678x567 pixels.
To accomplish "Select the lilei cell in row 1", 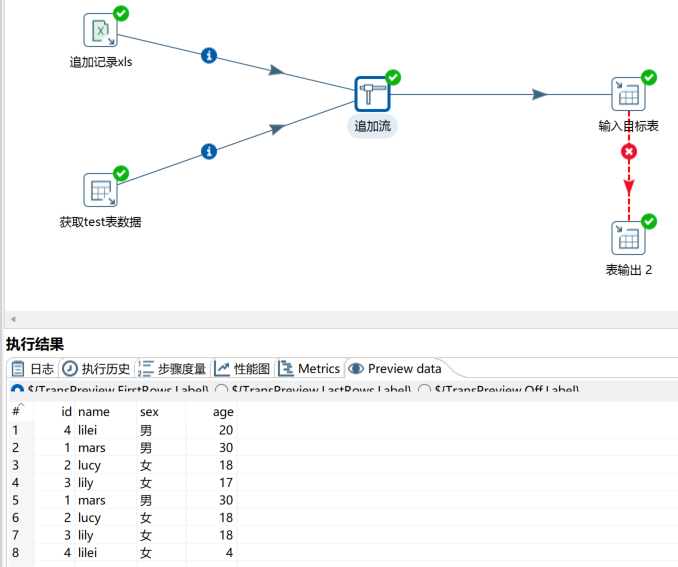I will point(92,430).
